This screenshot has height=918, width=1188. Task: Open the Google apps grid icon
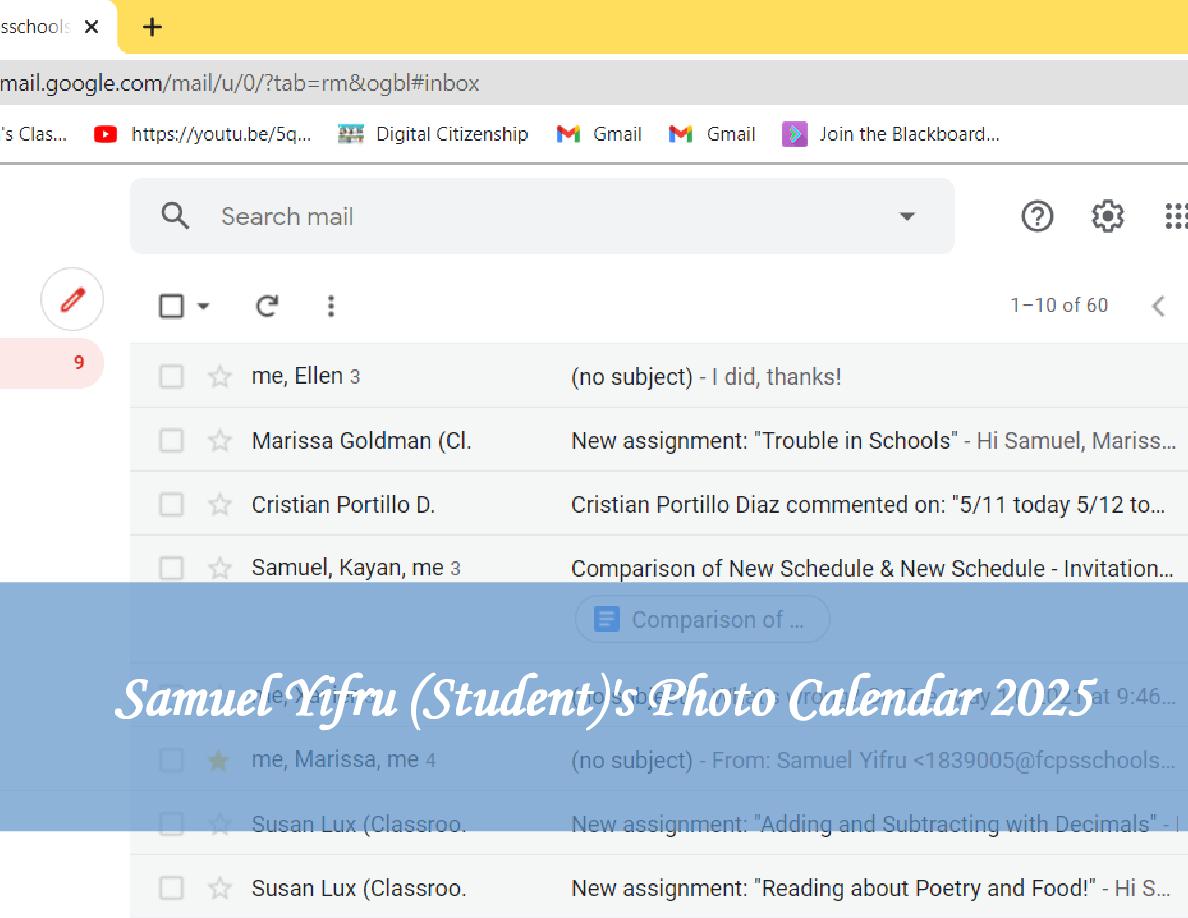point(1176,216)
